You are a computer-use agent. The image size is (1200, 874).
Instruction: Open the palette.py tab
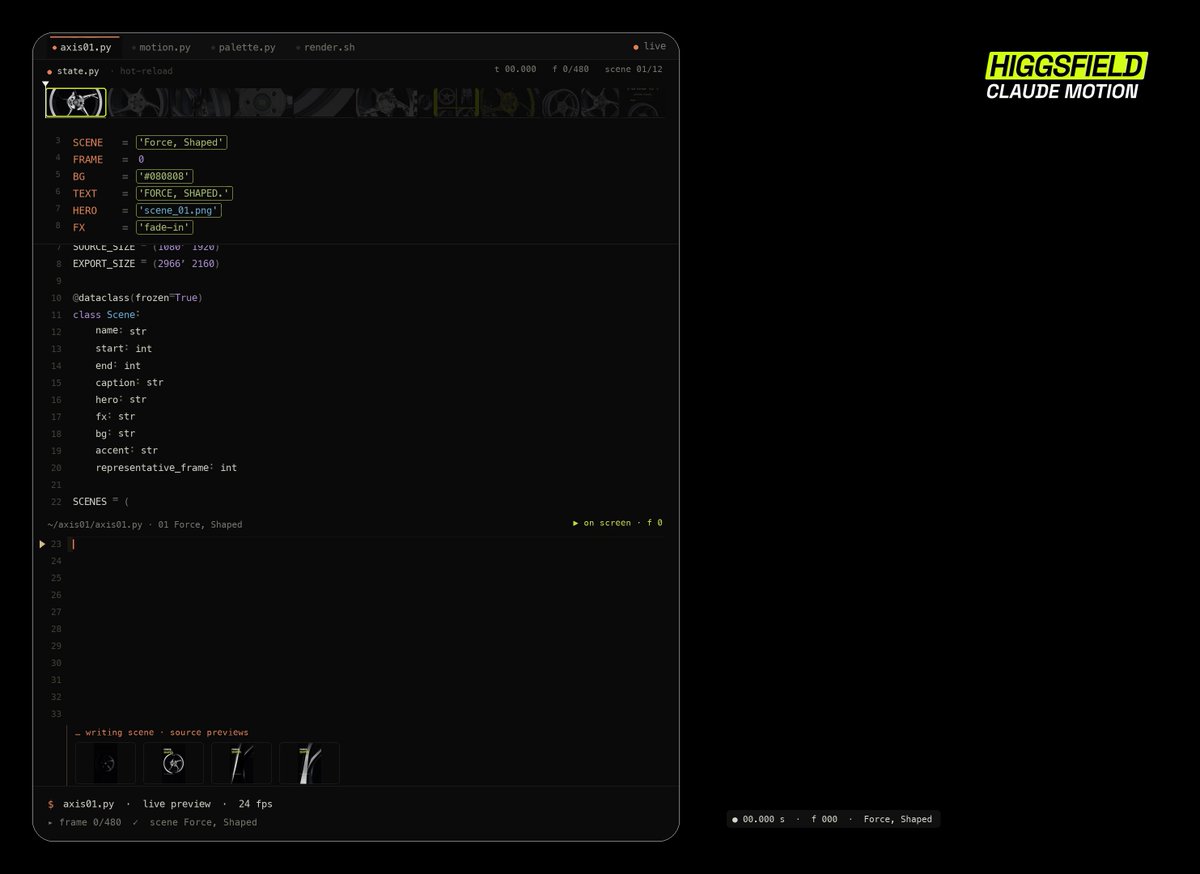pos(243,47)
